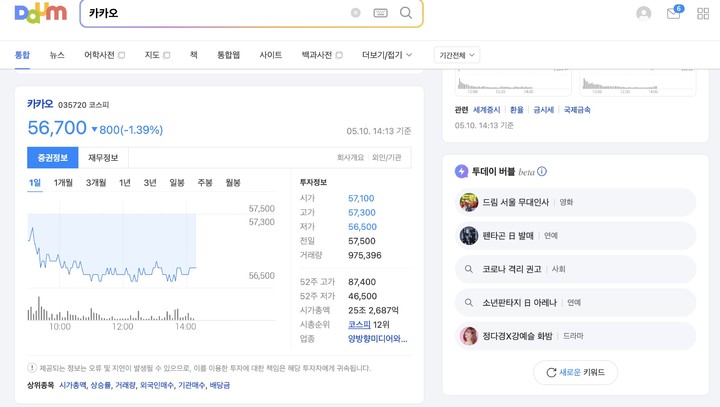720x407 pixels.
Task: Open the 환율 related link
Action: click(x=517, y=110)
